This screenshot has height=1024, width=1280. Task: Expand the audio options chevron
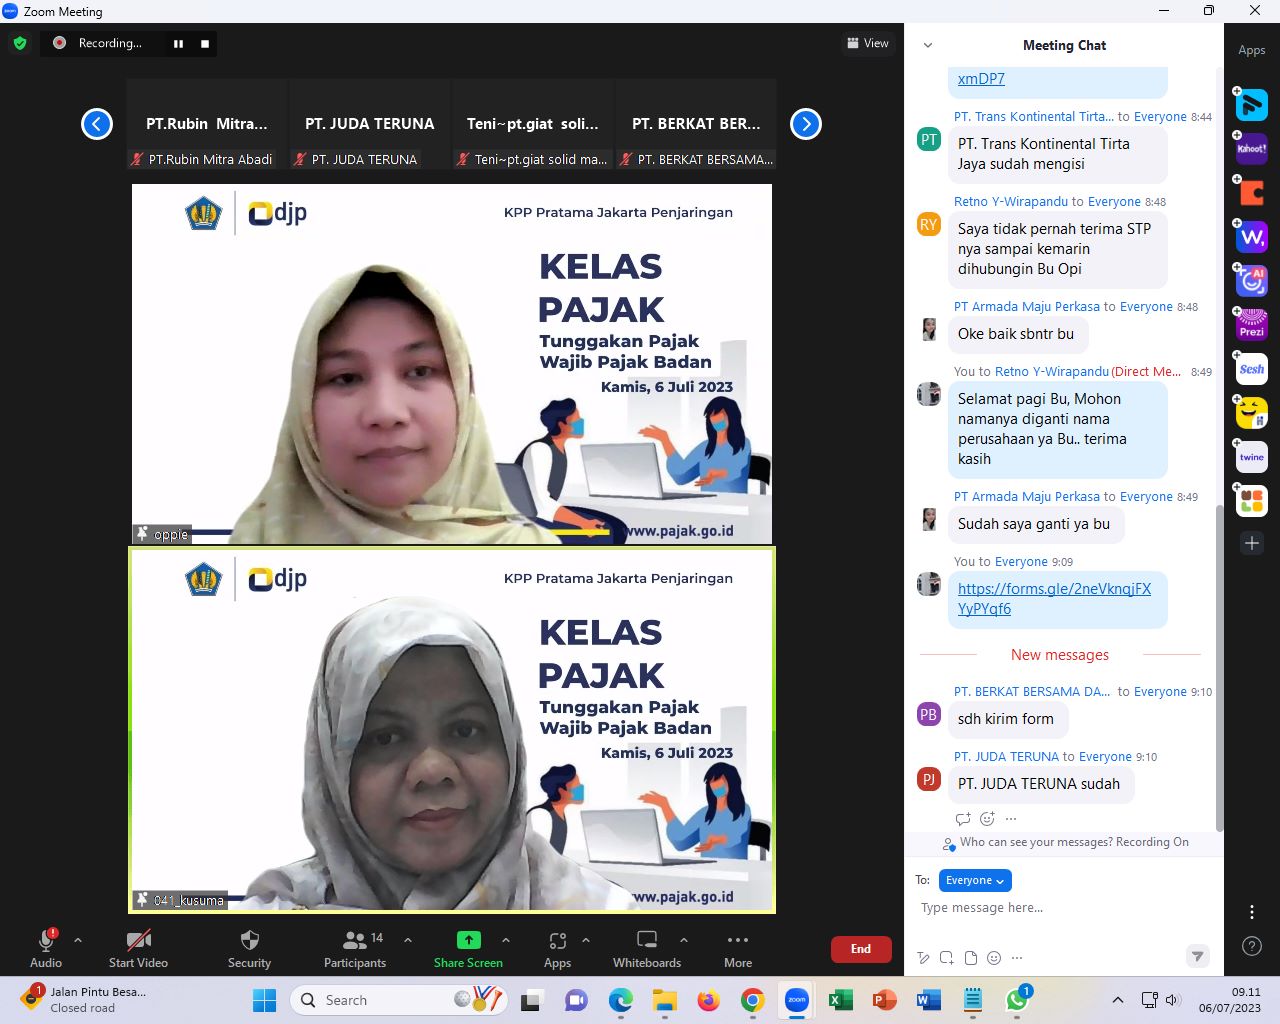tap(78, 940)
